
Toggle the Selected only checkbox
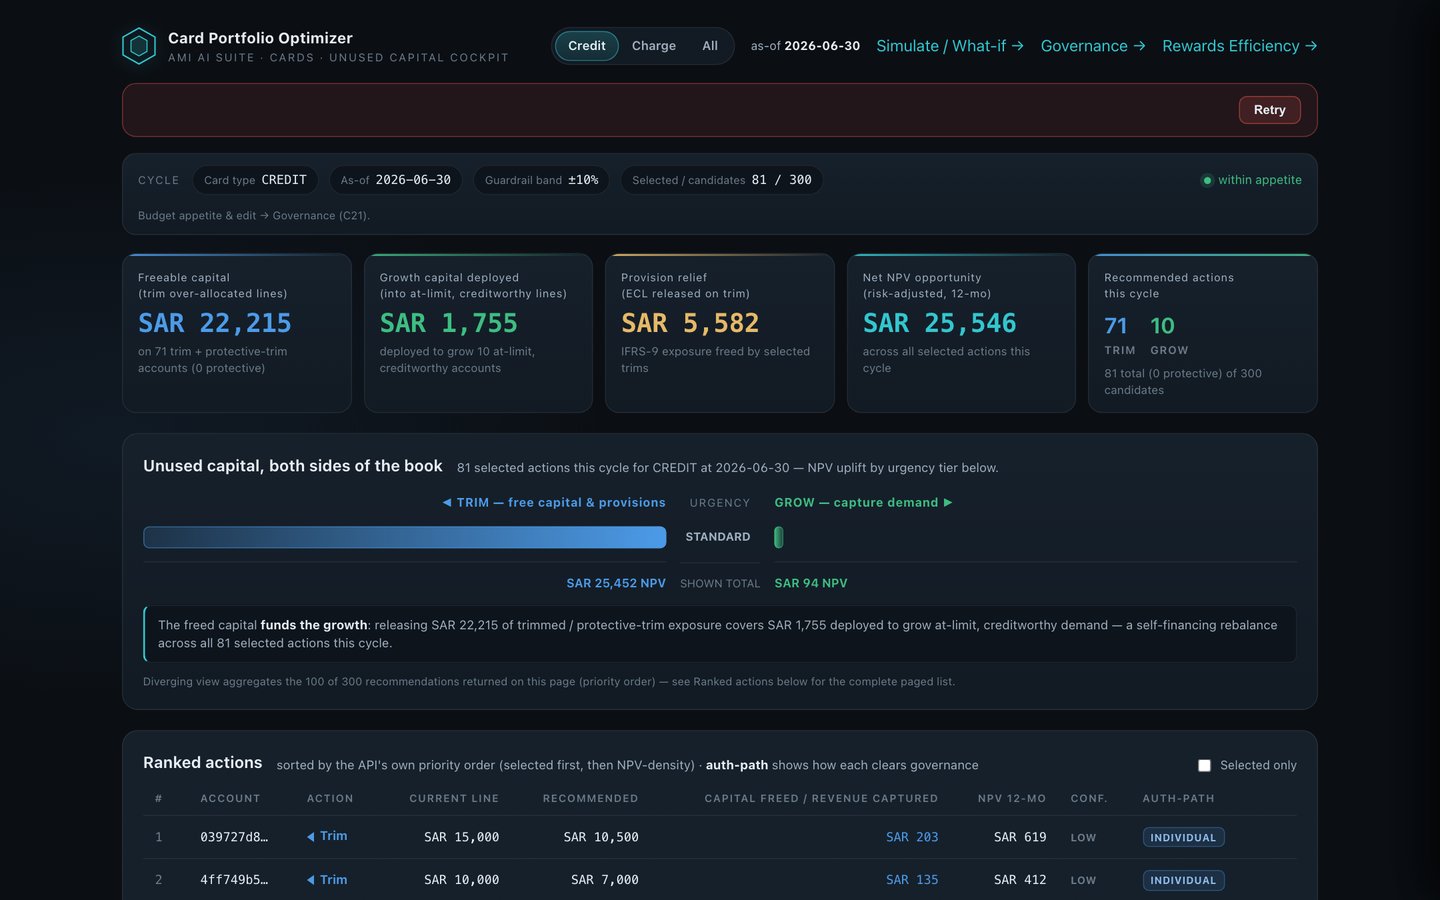[1204, 765]
